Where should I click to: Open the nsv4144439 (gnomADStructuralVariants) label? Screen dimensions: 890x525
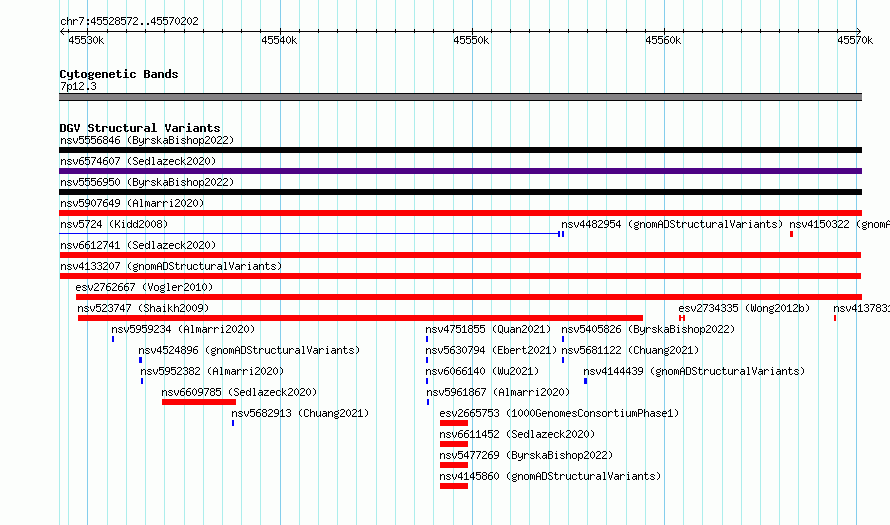pyautogui.click(x=694, y=371)
